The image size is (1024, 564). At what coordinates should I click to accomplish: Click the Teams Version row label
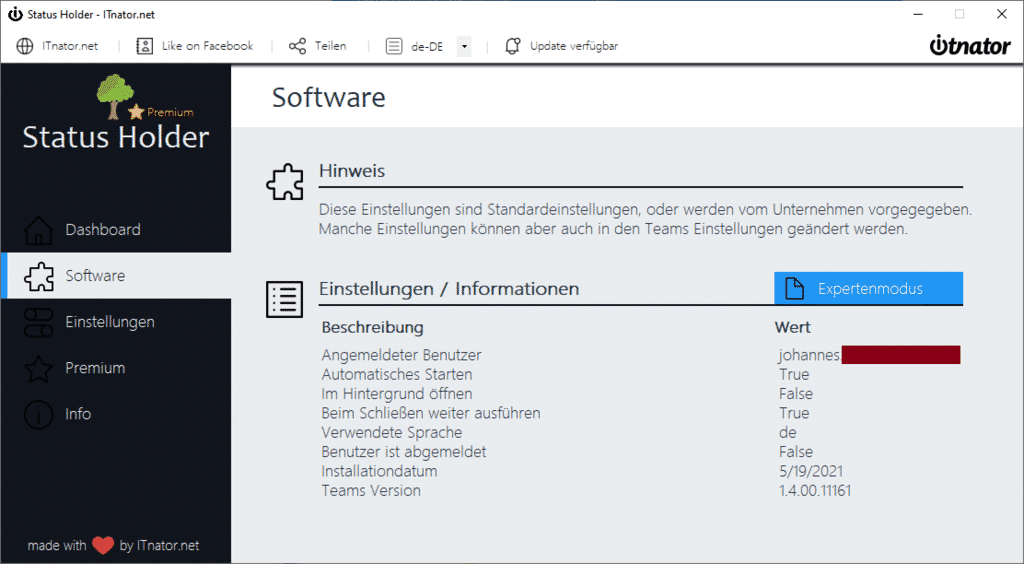coord(371,491)
